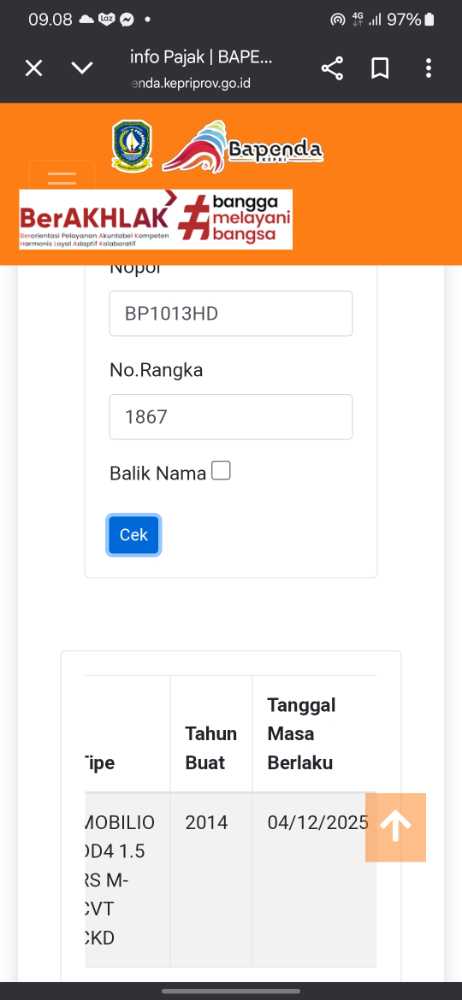The width and height of the screenshot is (462, 1000).
Task: Tap the Messenger notification icon in status bar
Action: (x=127, y=20)
